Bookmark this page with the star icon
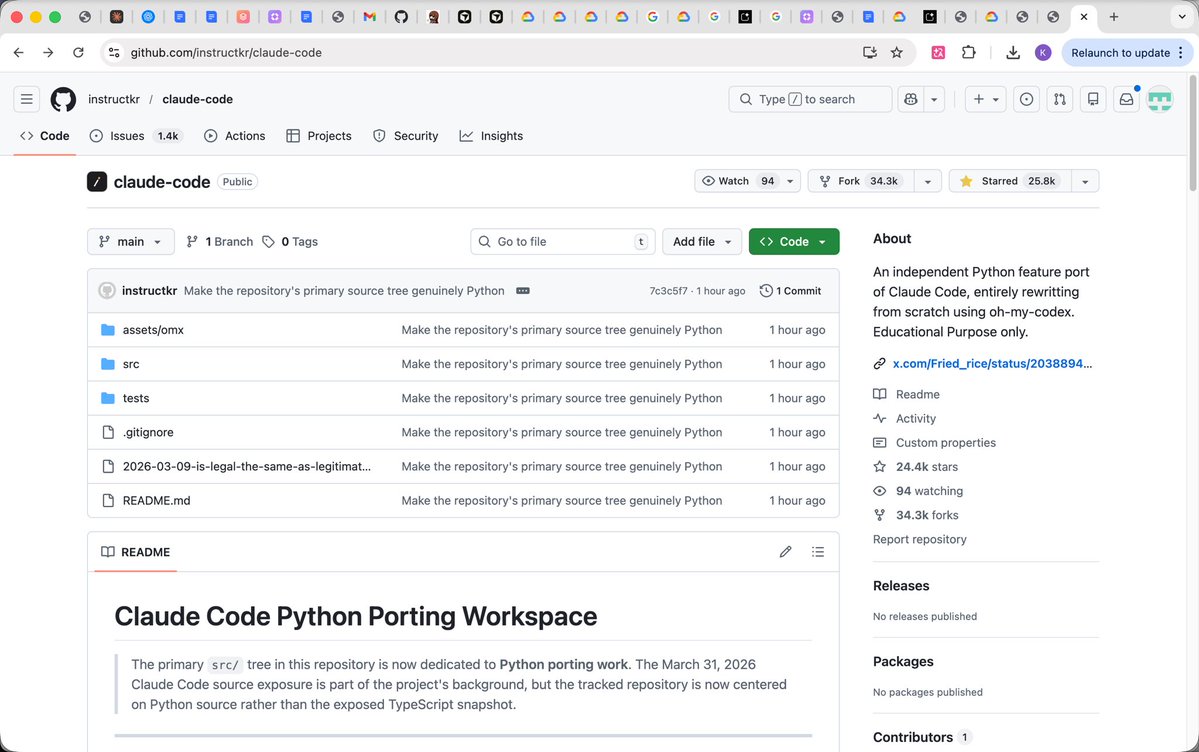The height and width of the screenshot is (752, 1199). coord(897,53)
